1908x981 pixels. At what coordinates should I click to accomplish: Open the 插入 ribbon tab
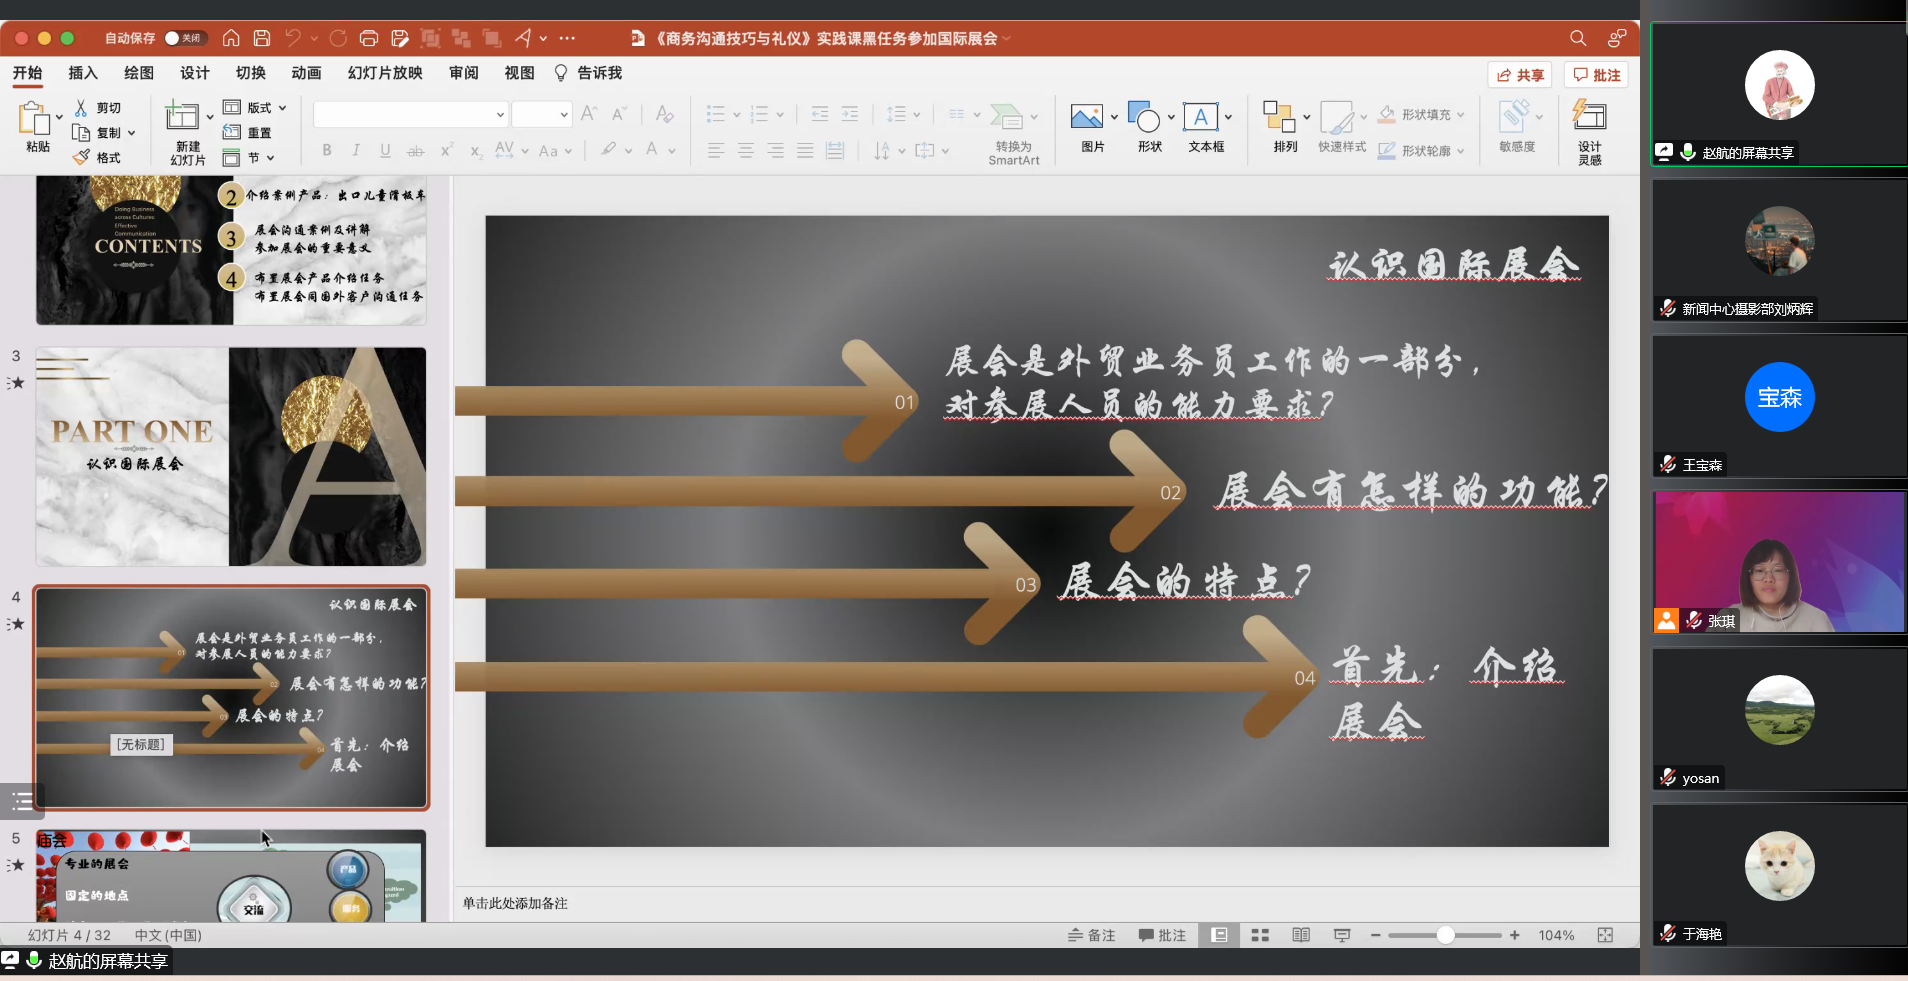pyautogui.click(x=82, y=73)
